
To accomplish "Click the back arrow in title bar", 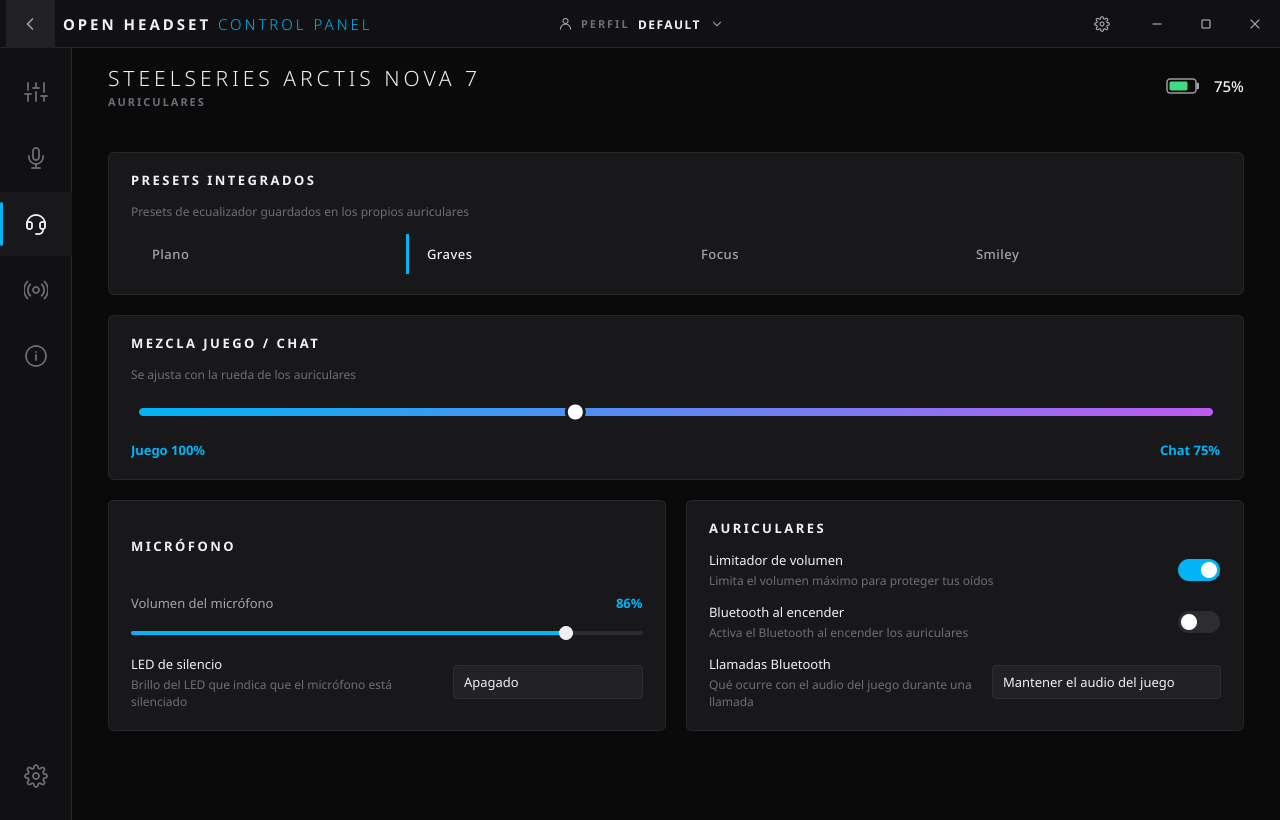I will click(30, 24).
